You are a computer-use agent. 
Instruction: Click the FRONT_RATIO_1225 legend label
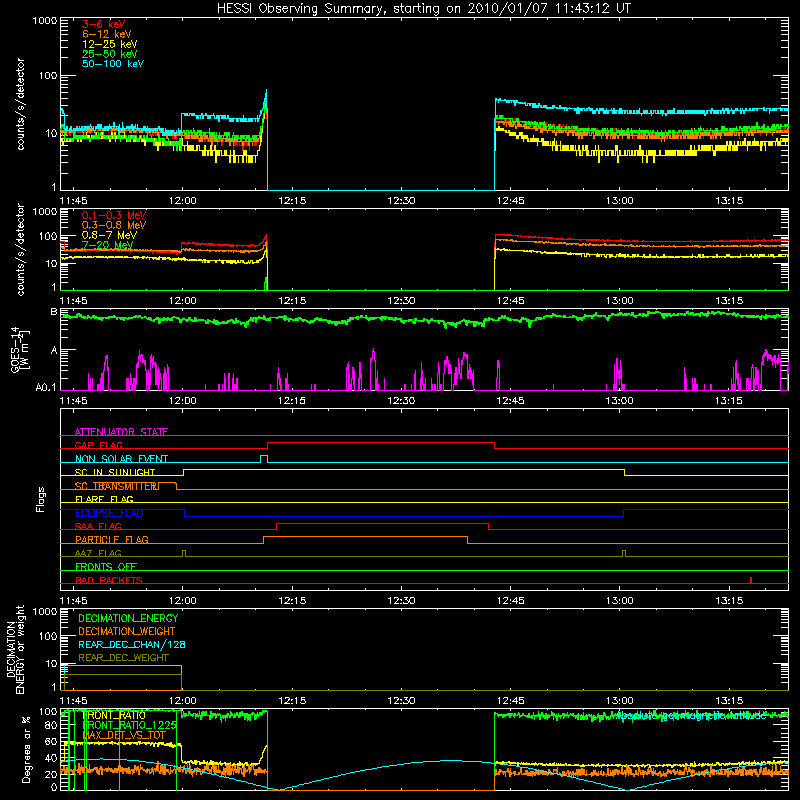[130, 725]
